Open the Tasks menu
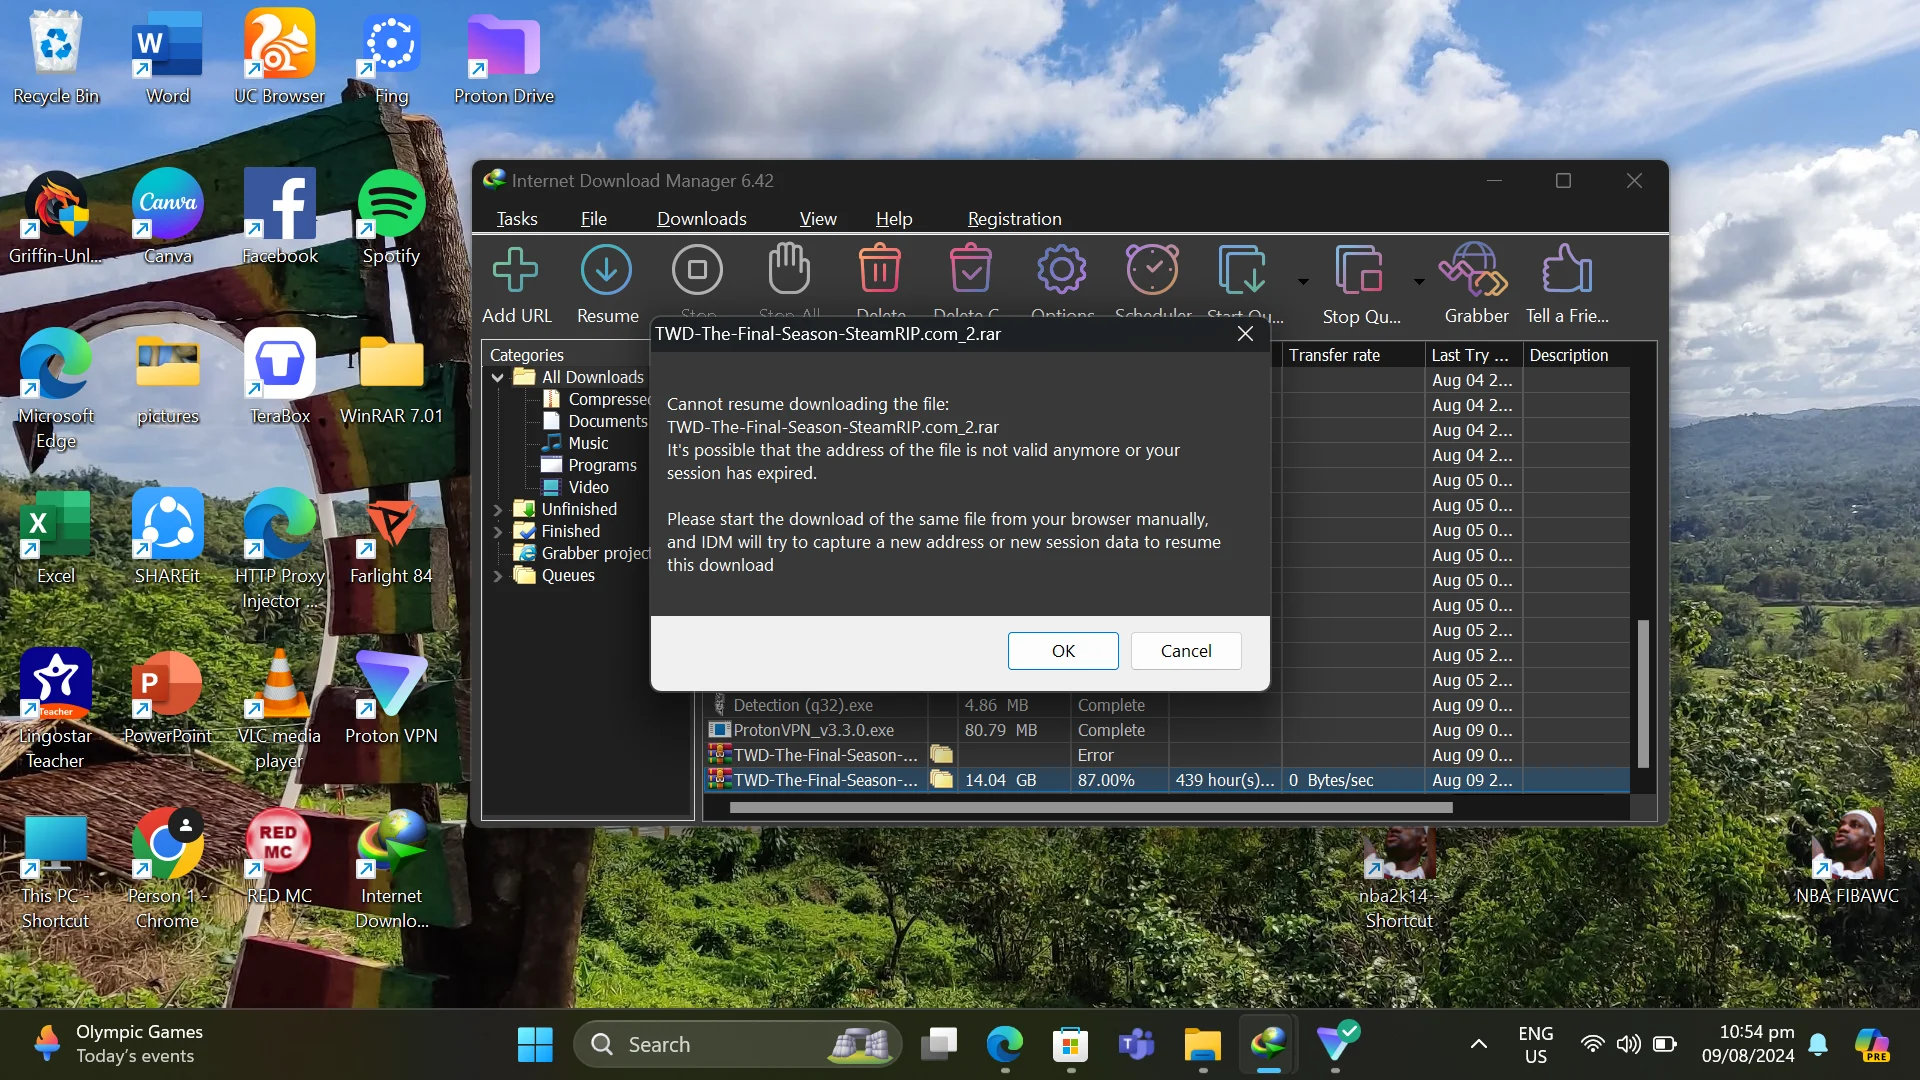1920x1080 pixels. (517, 218)
